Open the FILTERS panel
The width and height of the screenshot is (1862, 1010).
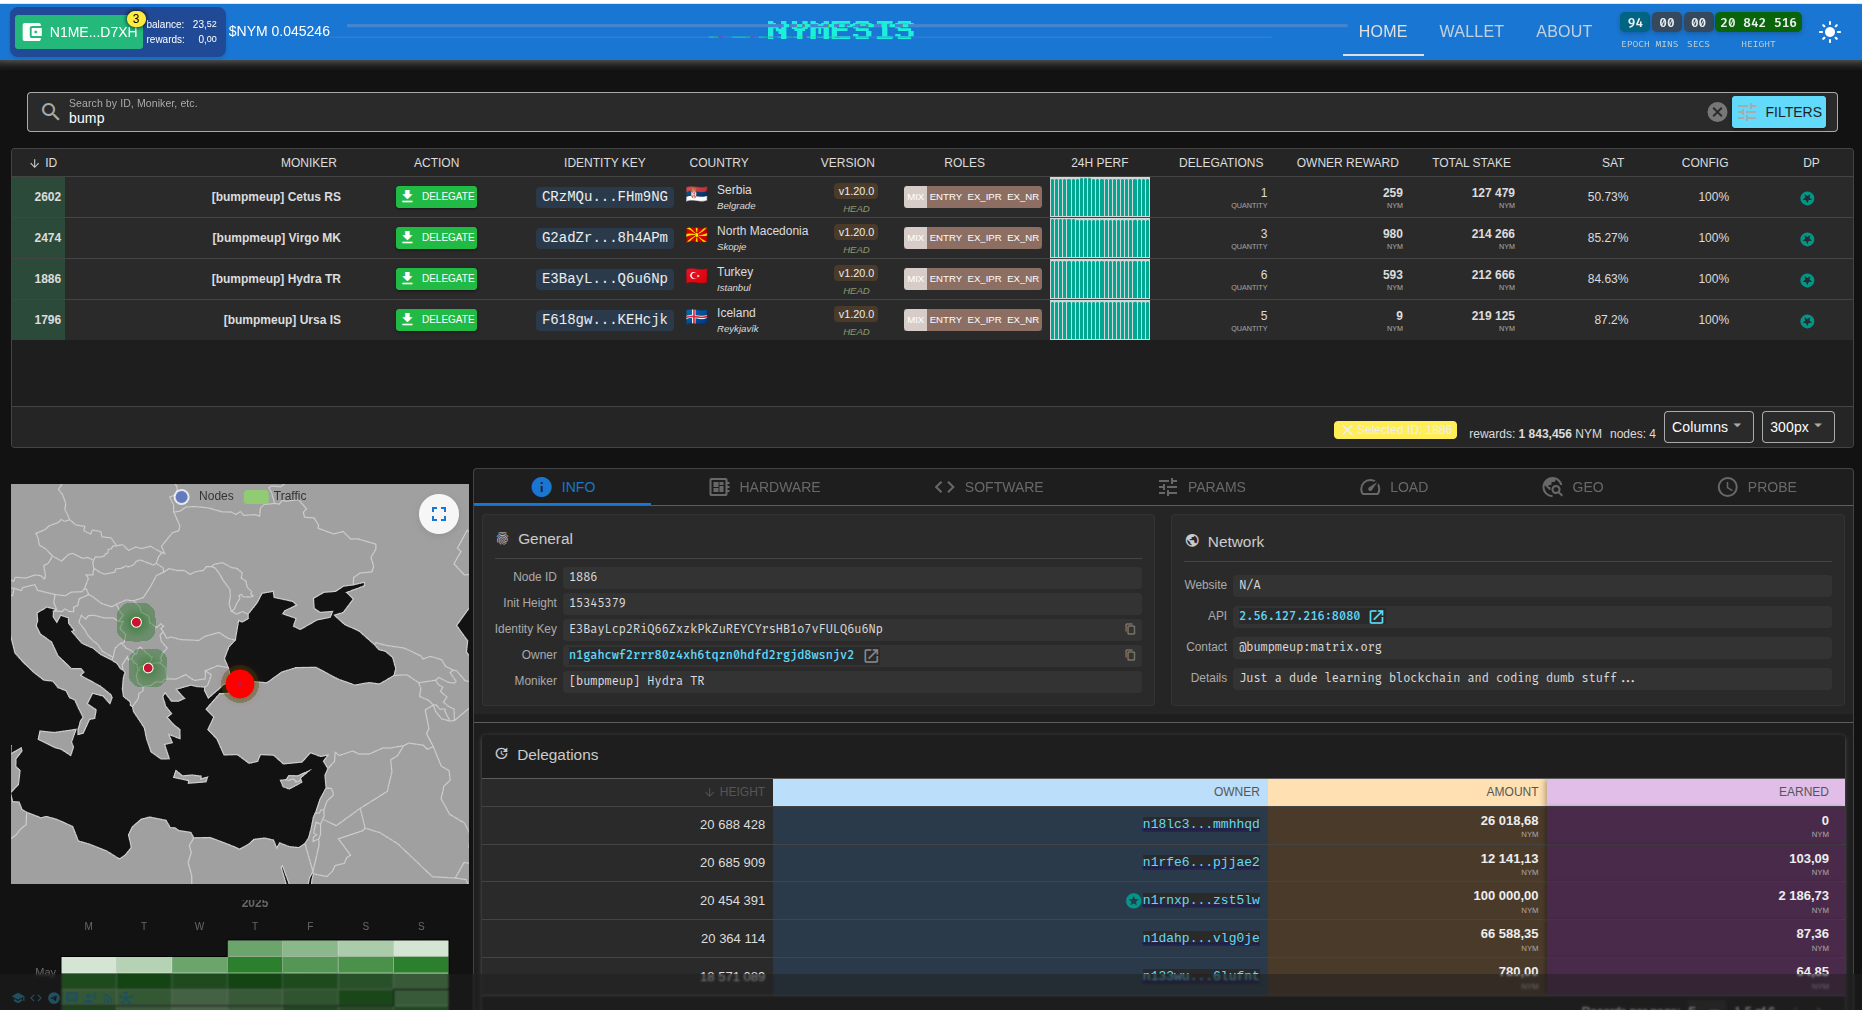(x=1779, y=112)
